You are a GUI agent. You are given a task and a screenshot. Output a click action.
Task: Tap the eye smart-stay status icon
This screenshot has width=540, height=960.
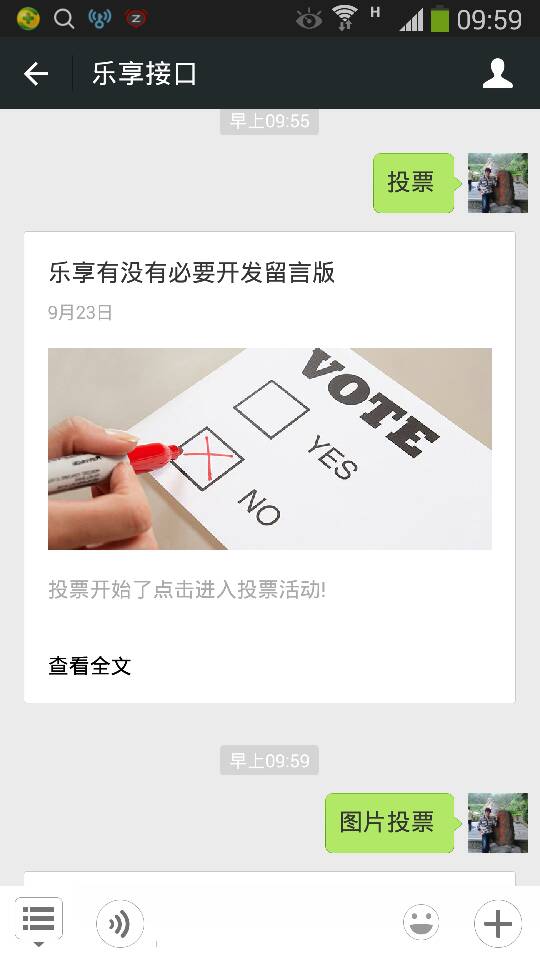pos(309,20)
